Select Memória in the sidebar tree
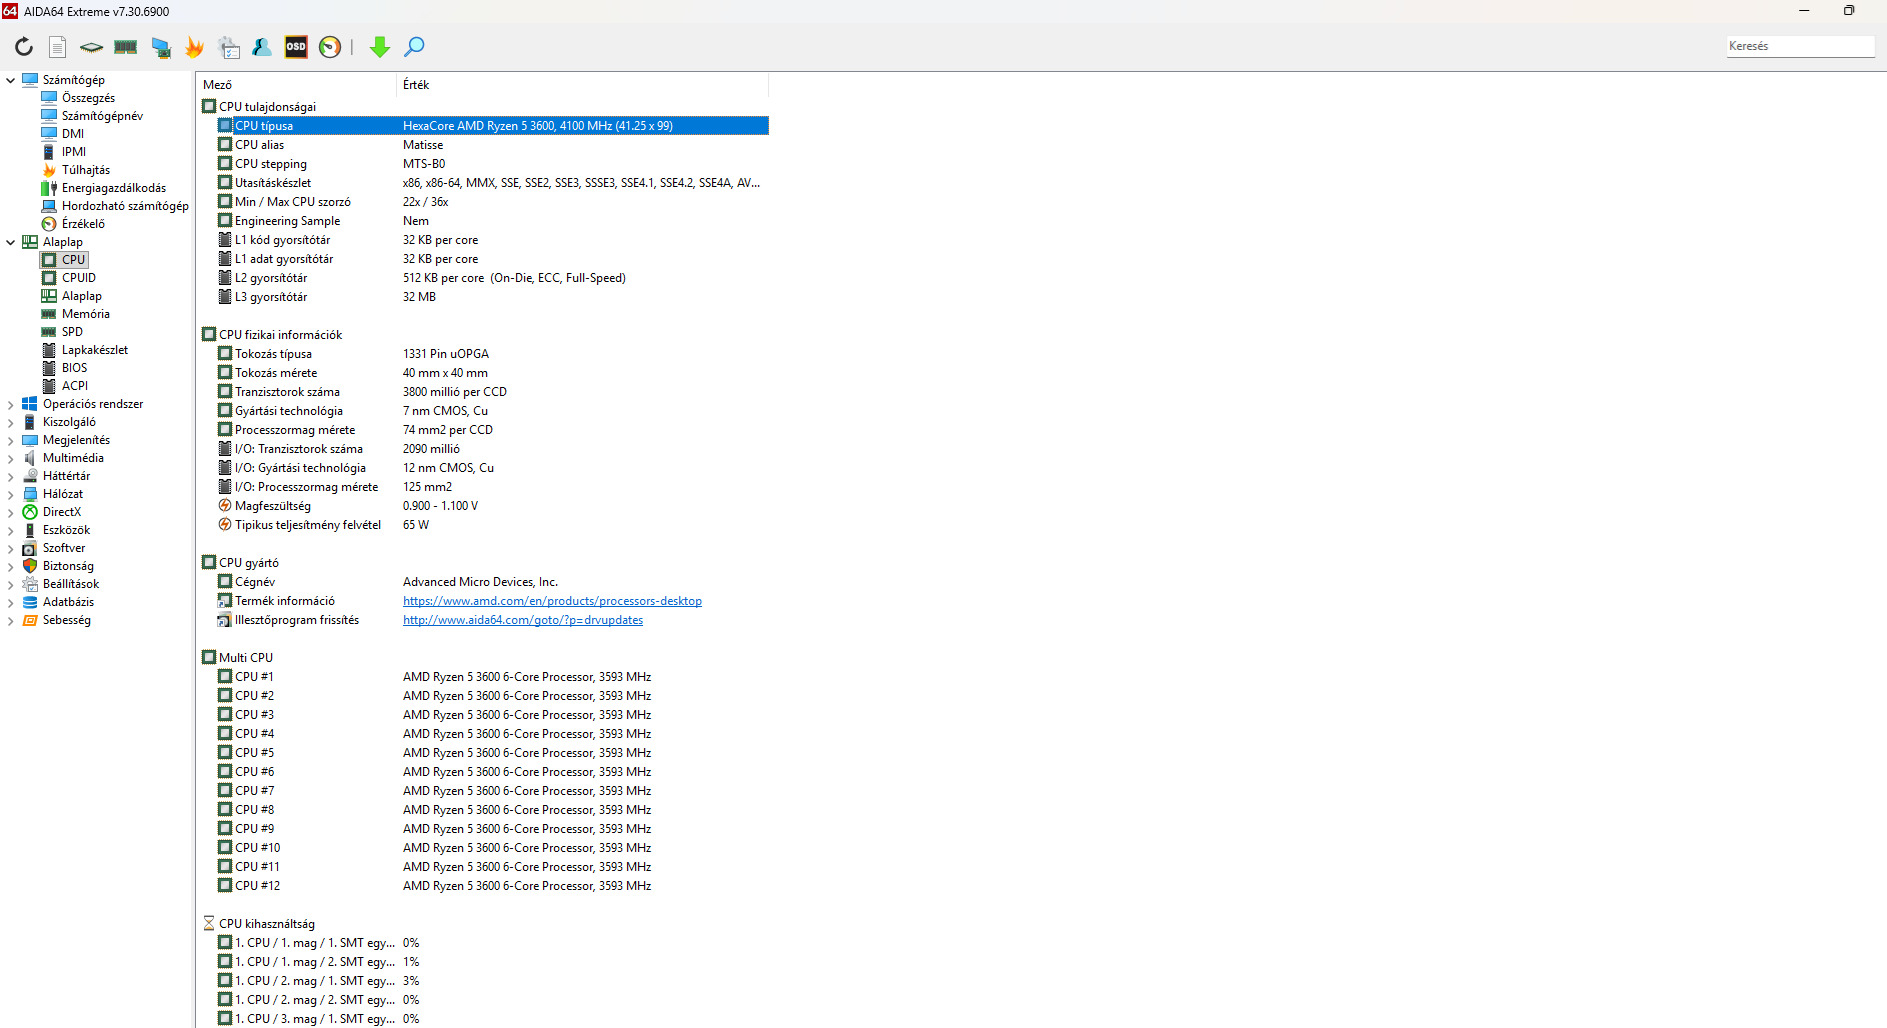The width and height of the screenshot is (1887, 1028). 86,314
